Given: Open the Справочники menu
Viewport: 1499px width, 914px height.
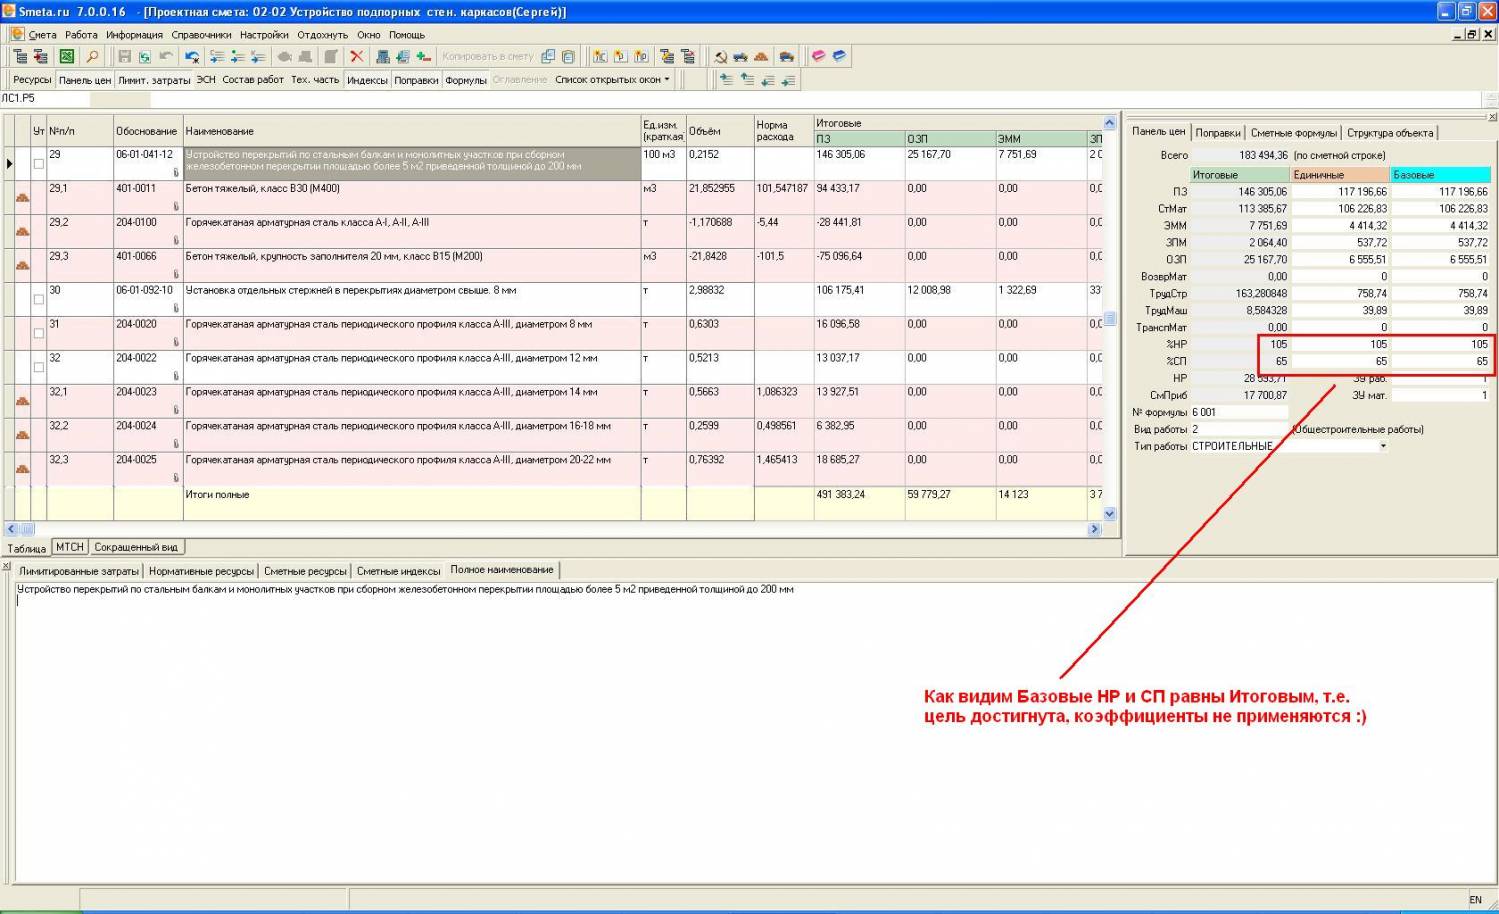Looking at the screenshot, I should coord(201,35).
